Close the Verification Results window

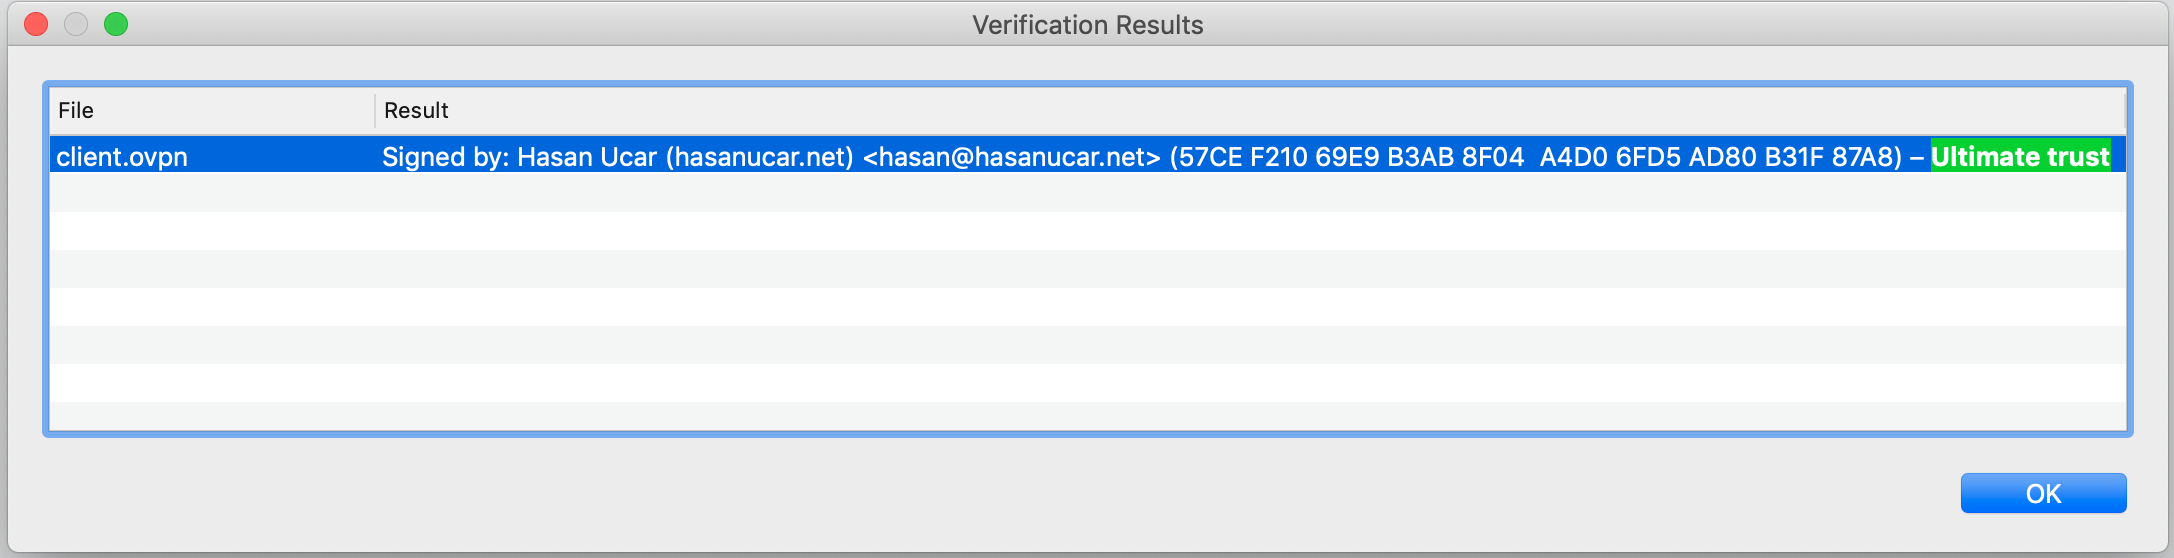click(x=36, y=24)
